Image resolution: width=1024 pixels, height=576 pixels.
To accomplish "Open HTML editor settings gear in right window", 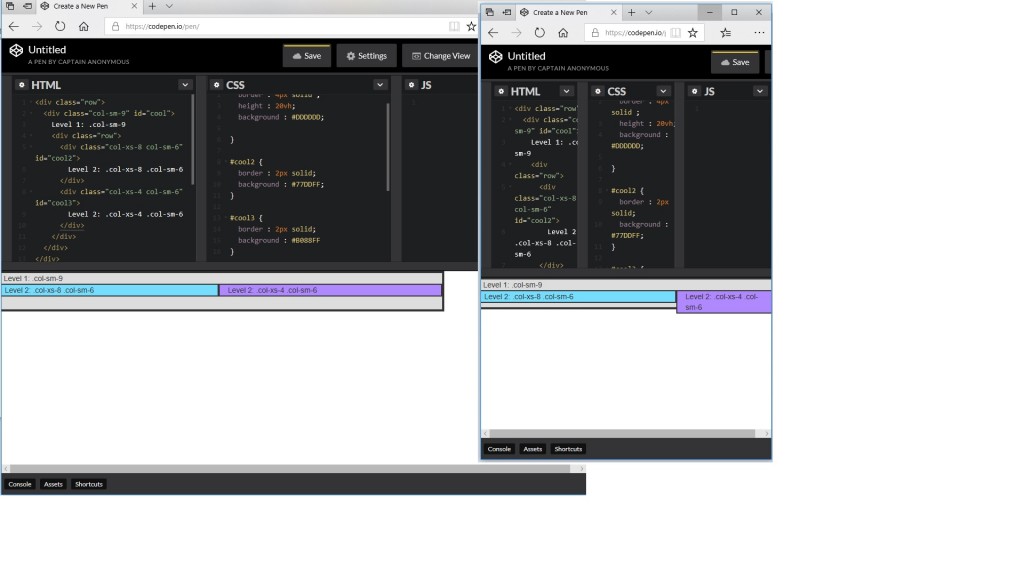I will click(x=501, y=91).
